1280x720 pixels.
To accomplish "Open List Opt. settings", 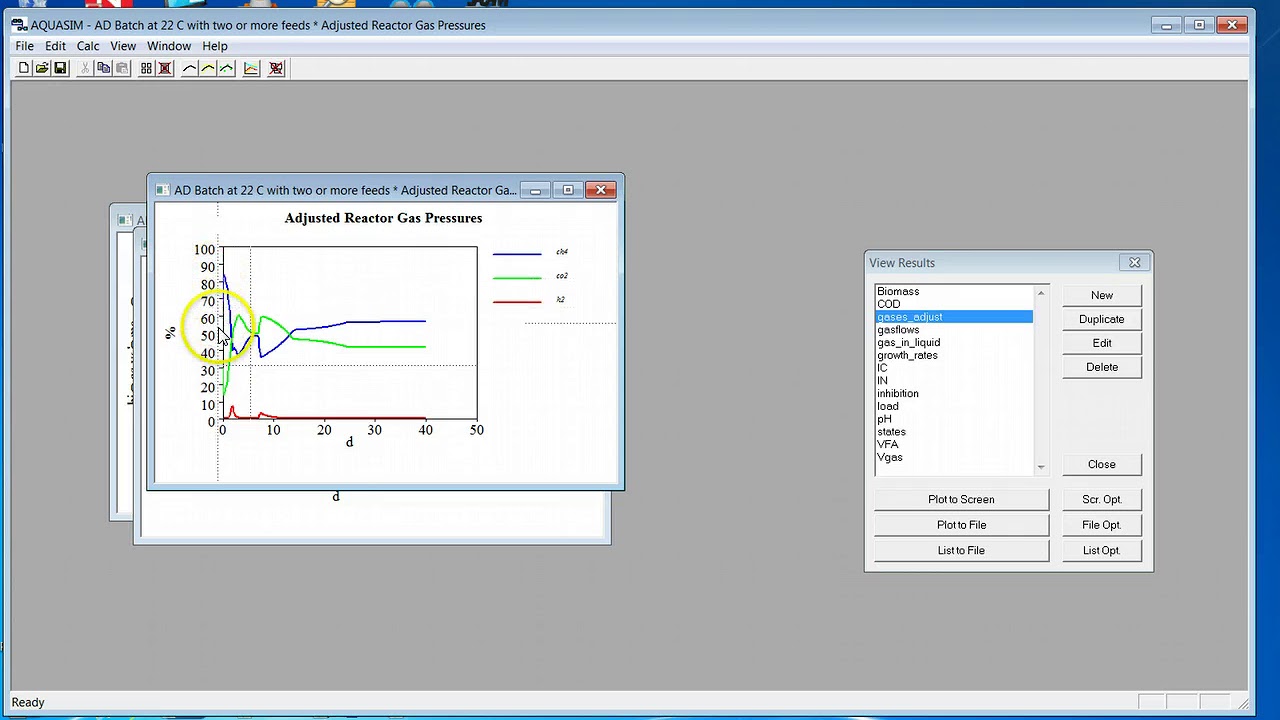I will coord(1102,550).
